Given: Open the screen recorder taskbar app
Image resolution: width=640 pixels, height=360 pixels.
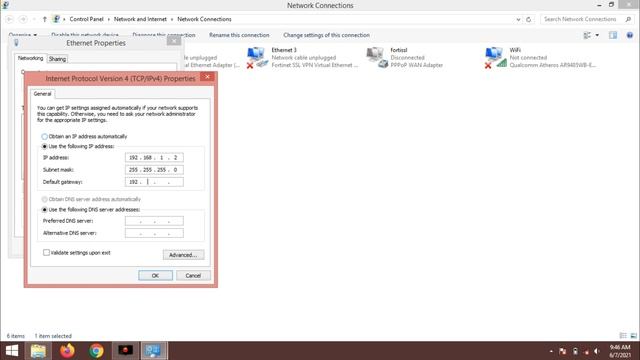Looking at the screenshot, I should click(x=125, y=351).
